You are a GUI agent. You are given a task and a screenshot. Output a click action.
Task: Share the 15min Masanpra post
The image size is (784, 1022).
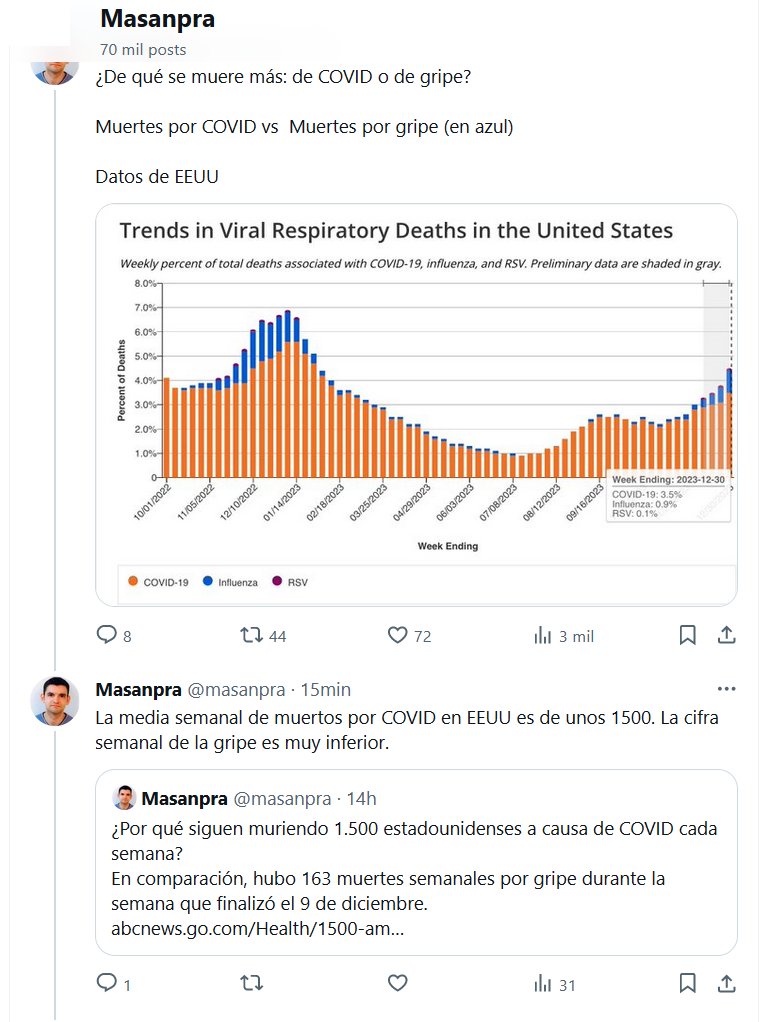click(727, 984)
